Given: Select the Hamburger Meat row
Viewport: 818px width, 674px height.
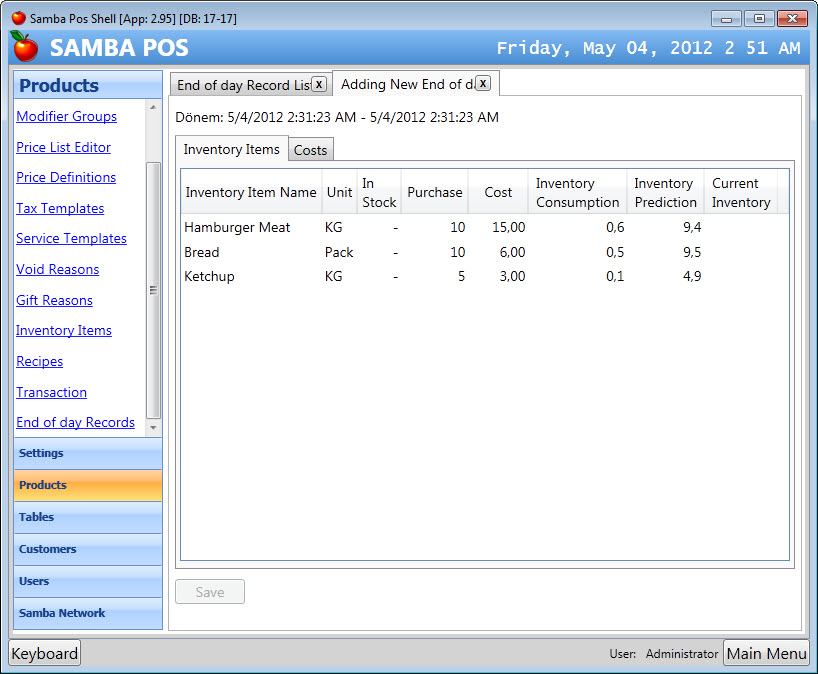Looking at the screenshot, I should (x=485, y=227).
